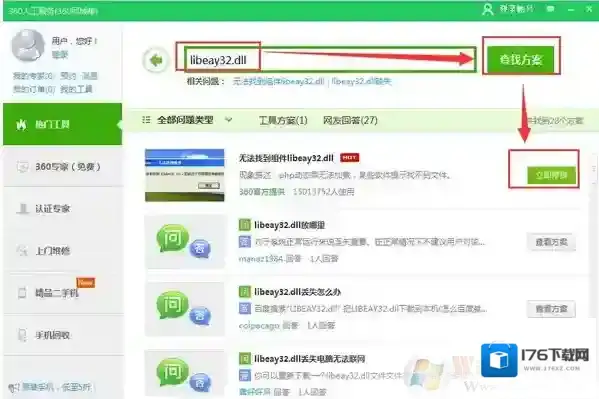Viewport: 599px width, 399px height.
Task: Open related question libeay32.dll缺失 link
Action: tap(361, 81)
